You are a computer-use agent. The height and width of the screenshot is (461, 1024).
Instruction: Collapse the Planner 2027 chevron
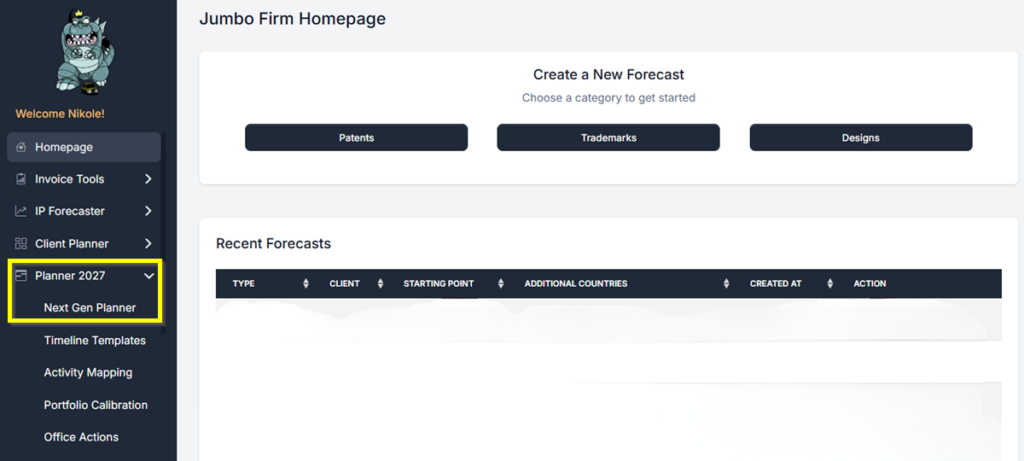(x=149, y=276)
